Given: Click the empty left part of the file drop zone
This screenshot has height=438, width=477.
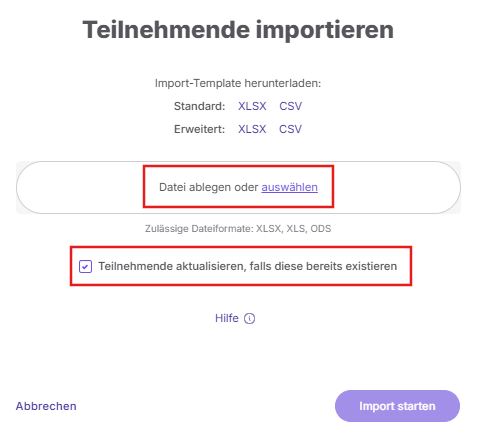Looking at the screenshot, I should (80, 187).
